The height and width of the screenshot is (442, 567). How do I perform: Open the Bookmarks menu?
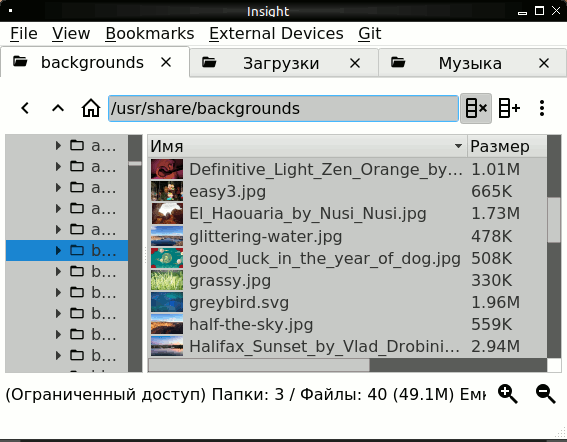[150, 34]
